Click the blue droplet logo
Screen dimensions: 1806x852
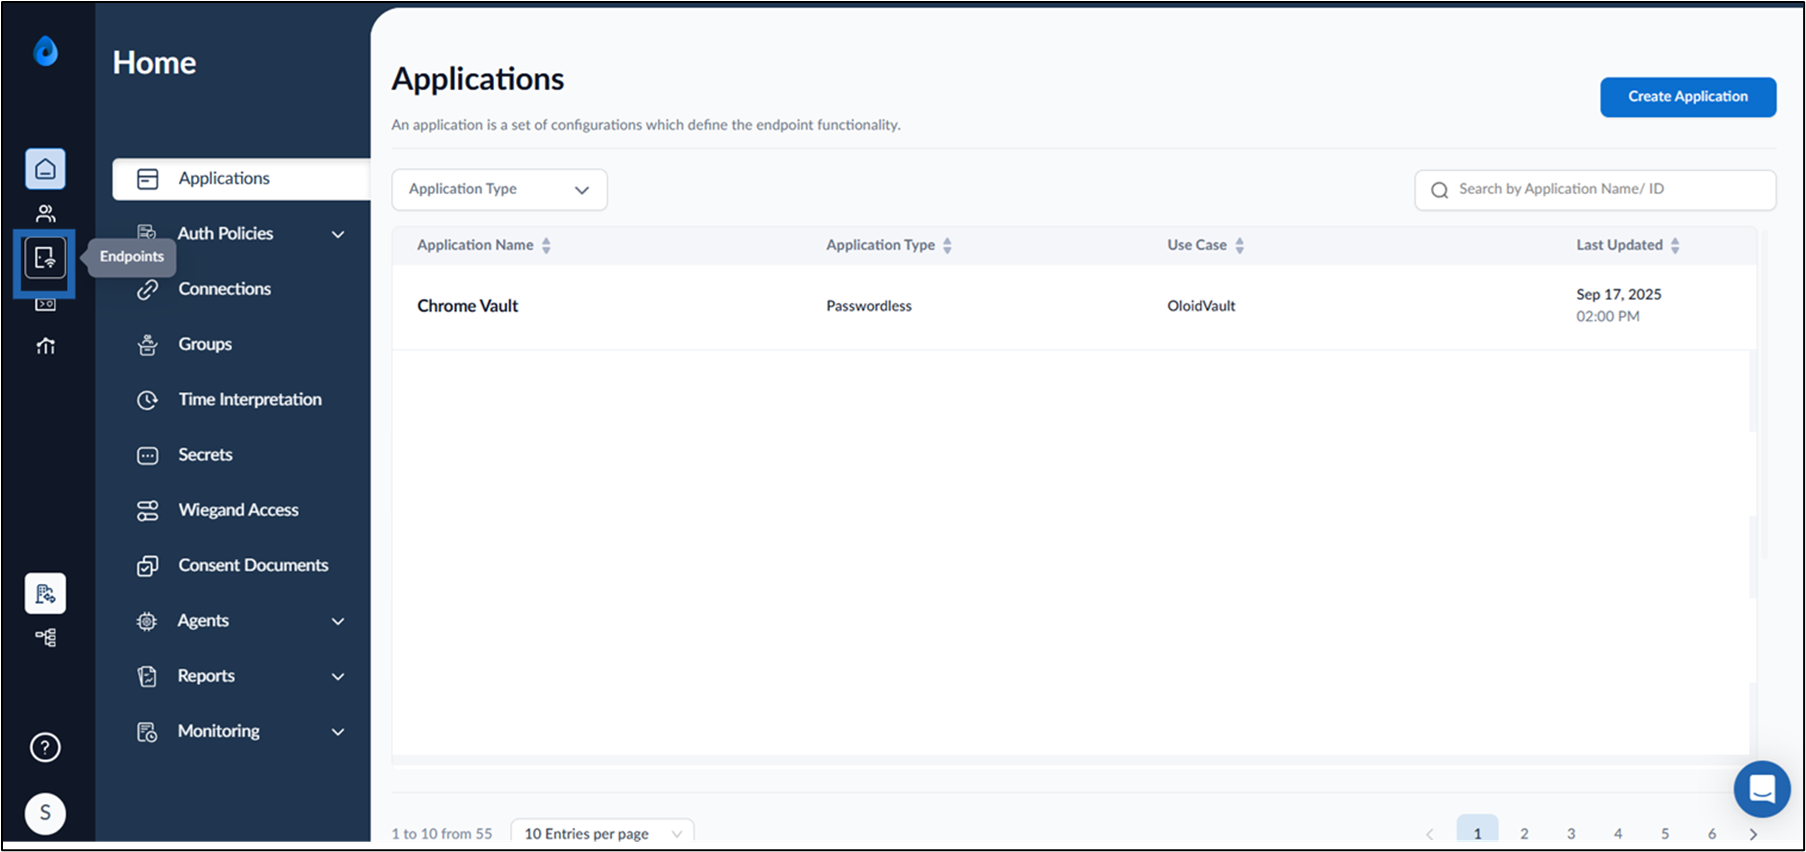45,50
